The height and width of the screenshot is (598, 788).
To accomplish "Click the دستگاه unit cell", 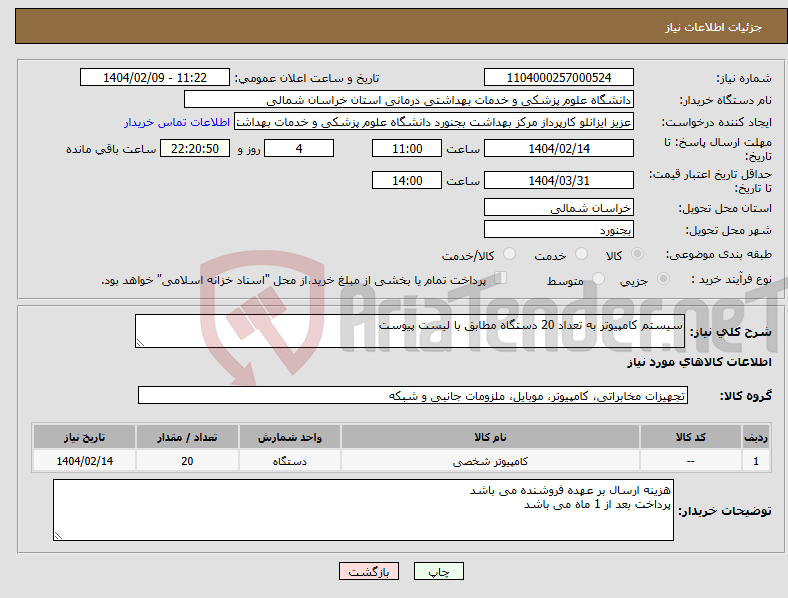I will click(x=289, y=461).
